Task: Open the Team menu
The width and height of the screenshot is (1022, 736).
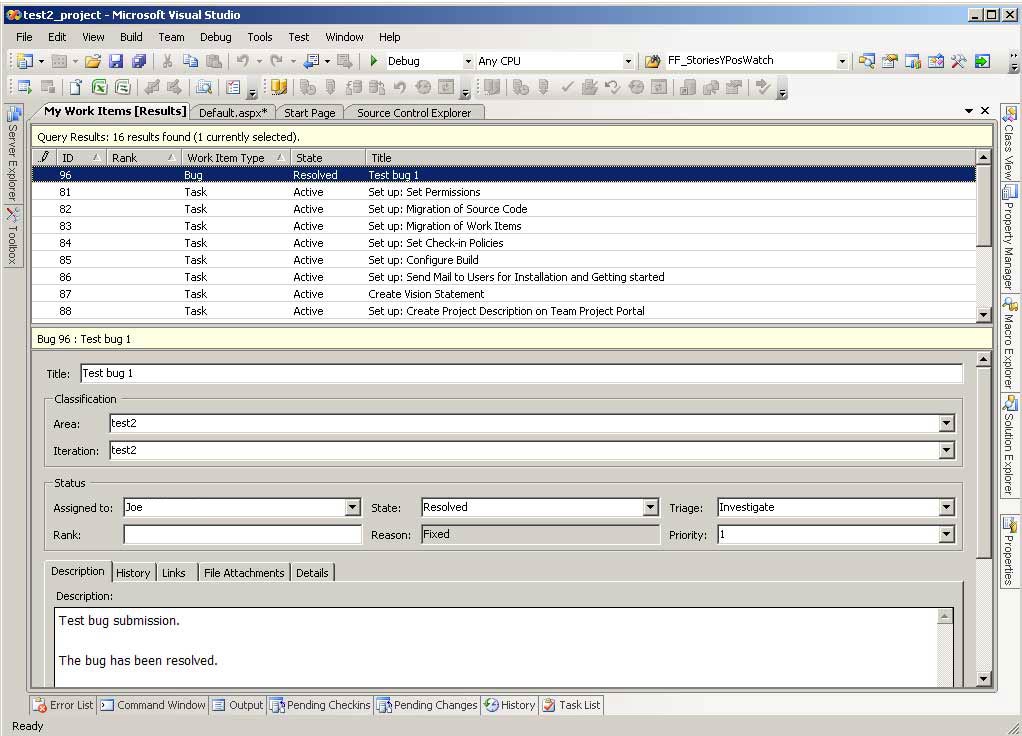Action: click(x=171, y=37)
